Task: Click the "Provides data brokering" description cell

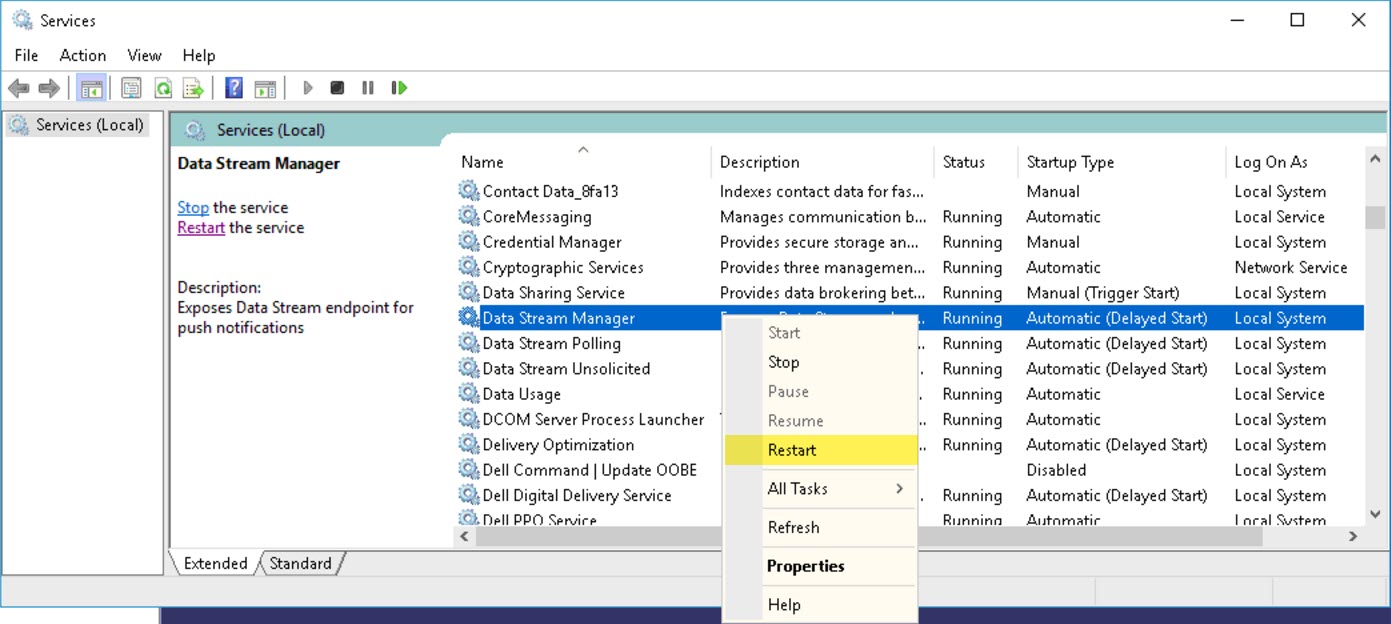Action: [823, 292]
